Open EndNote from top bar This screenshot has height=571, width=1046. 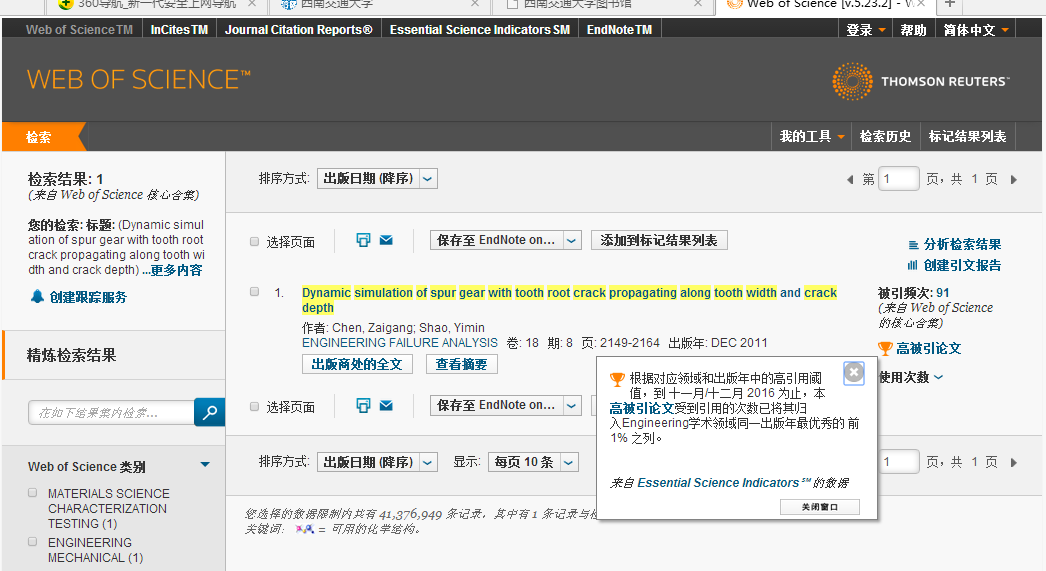click(619, 30)
